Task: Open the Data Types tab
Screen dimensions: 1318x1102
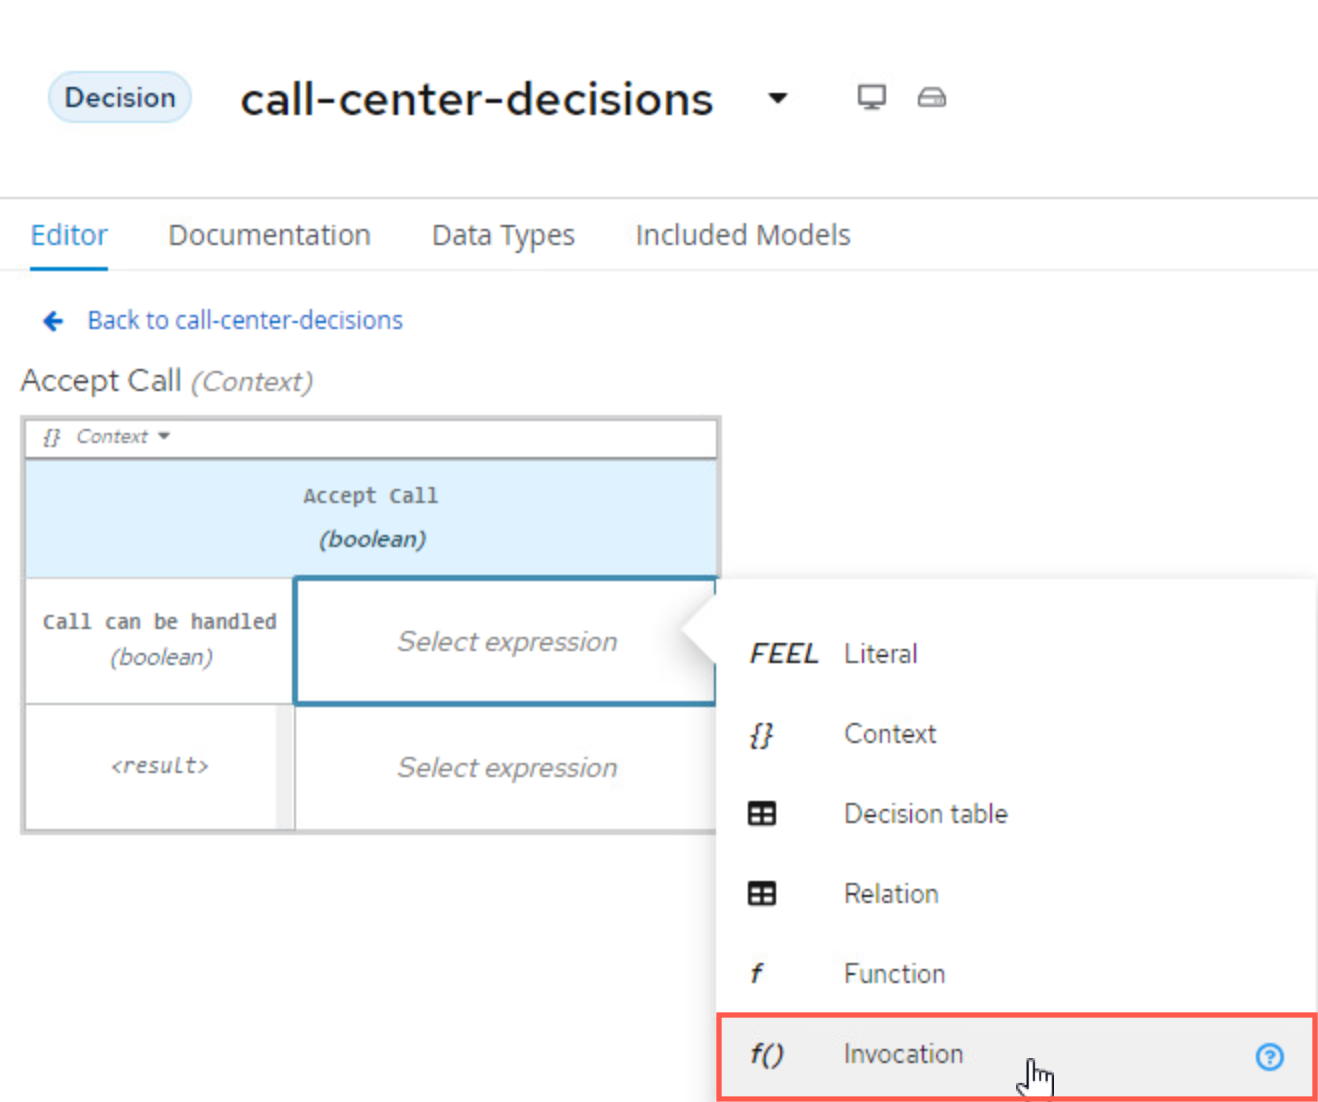Action: click(x=503, y=235)
